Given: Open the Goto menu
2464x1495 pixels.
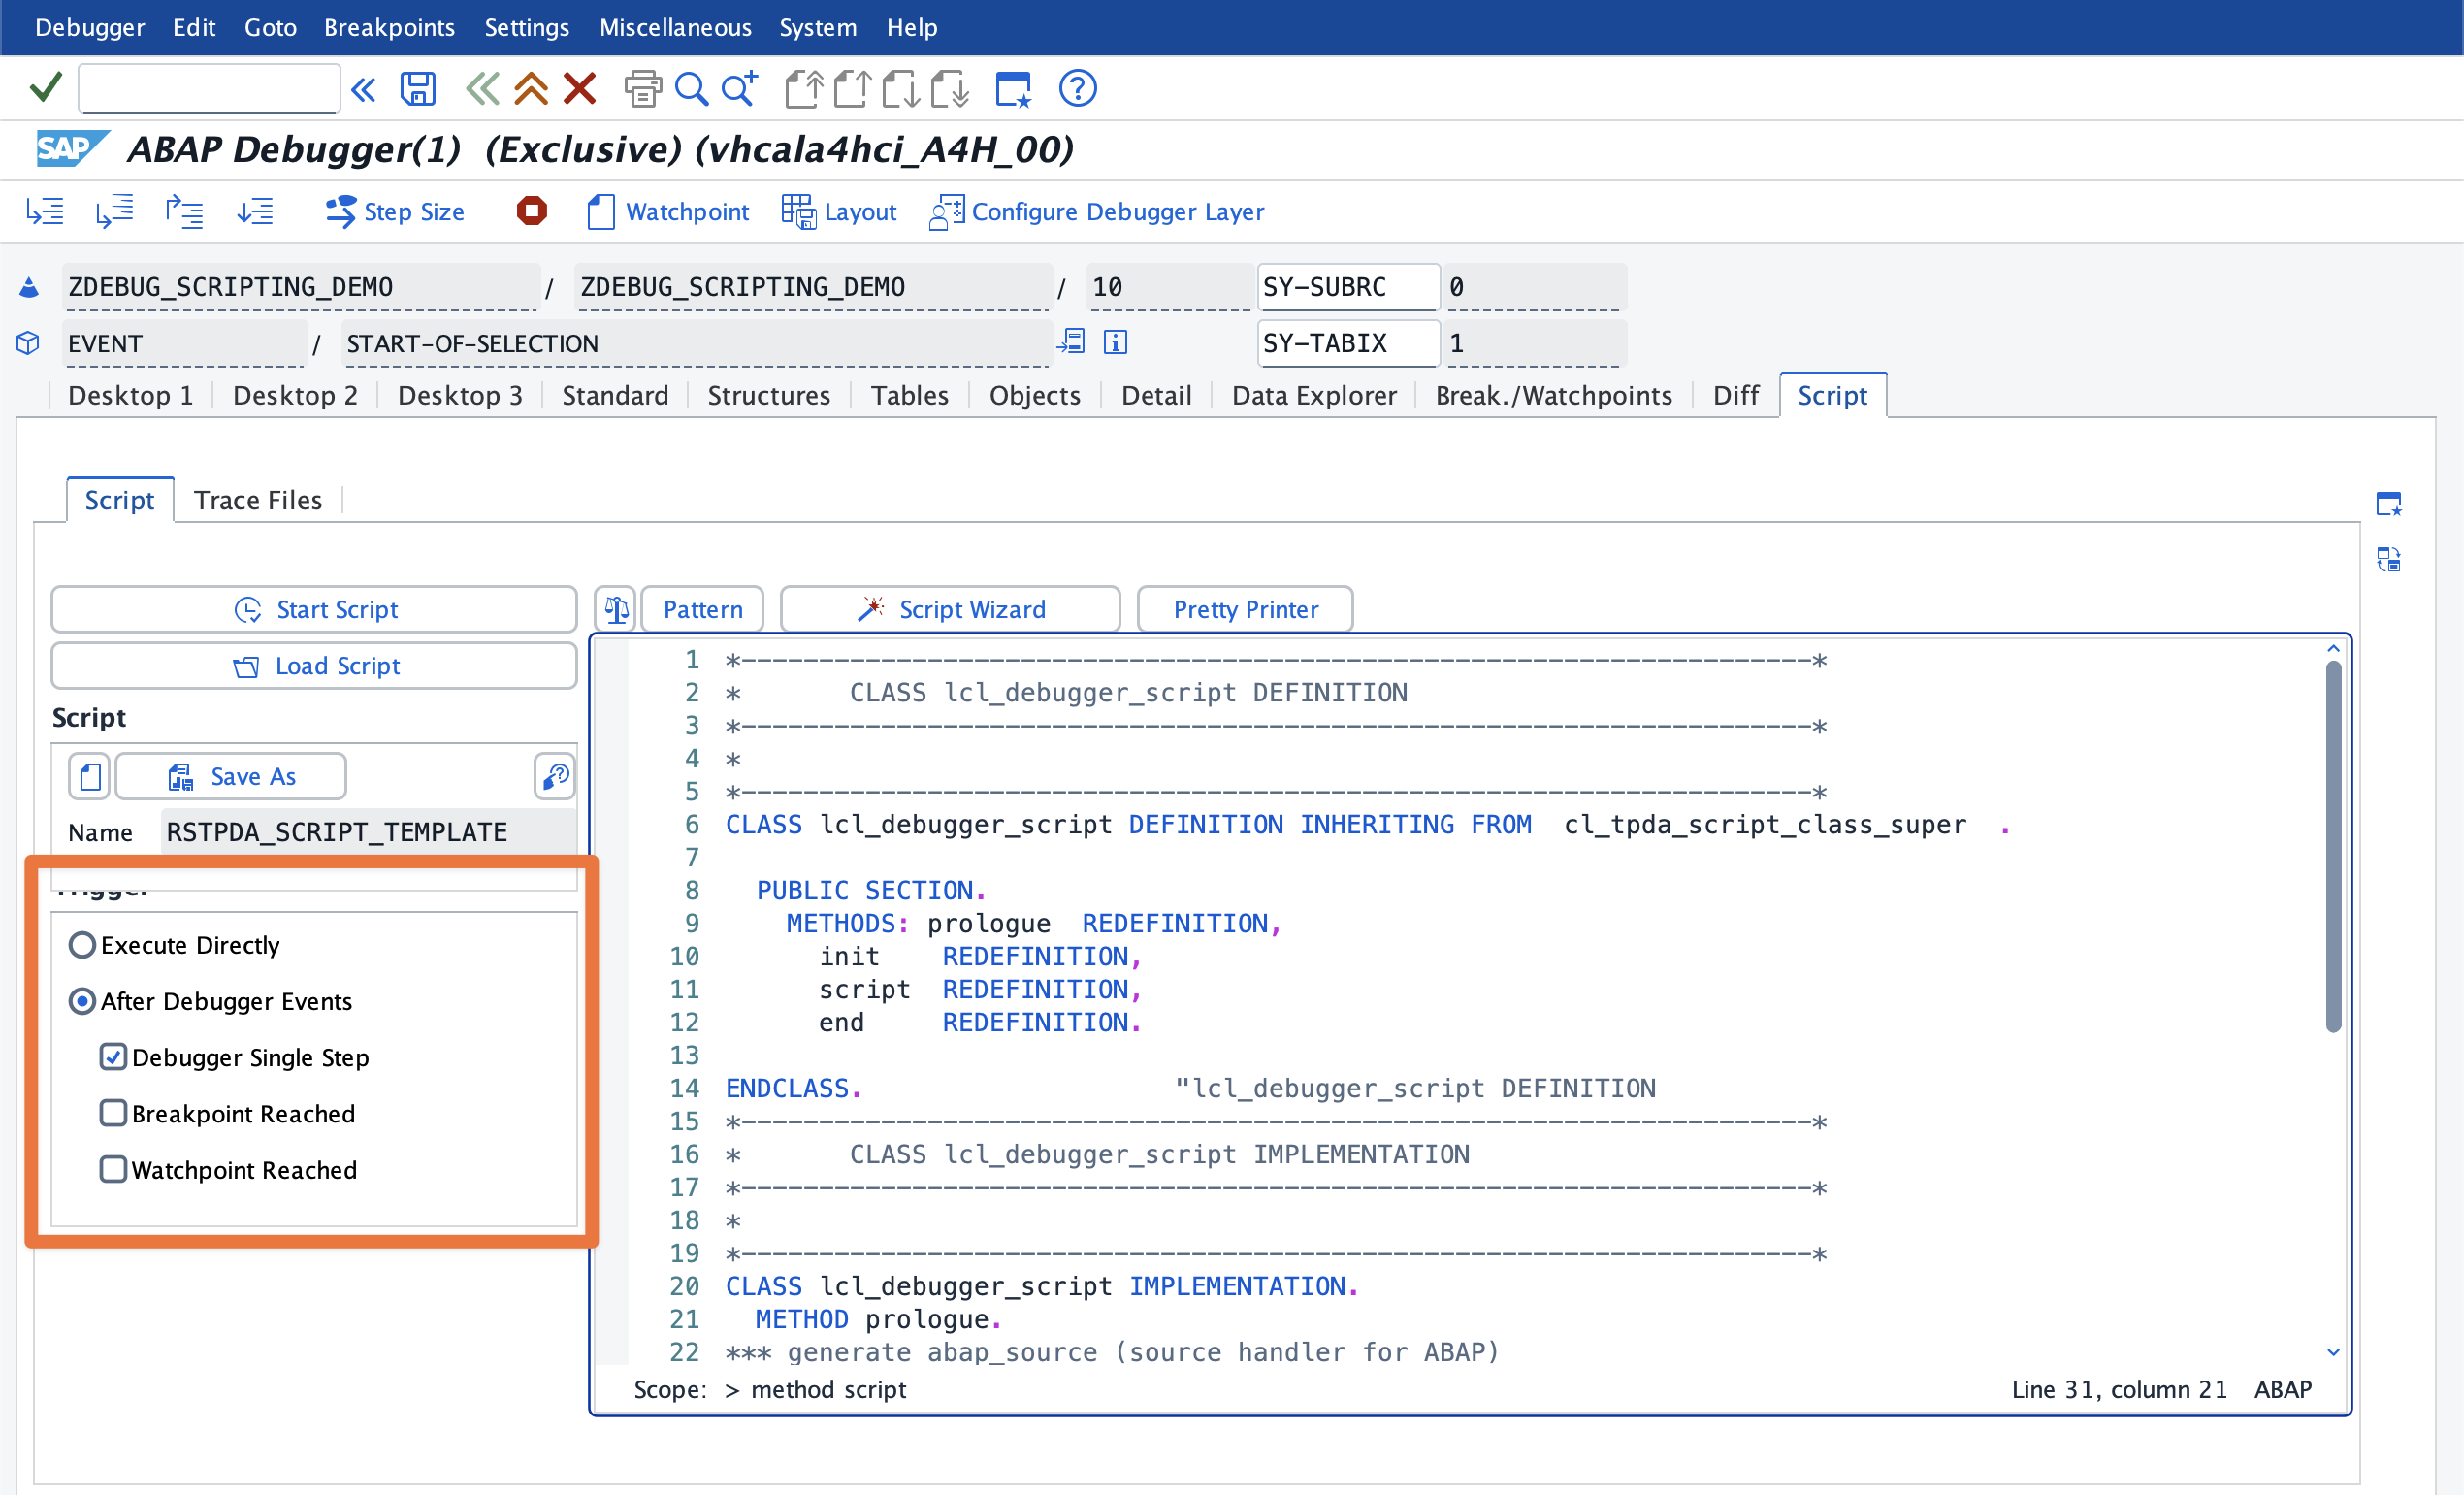Looking at the screenshot, I should point(270,27).
